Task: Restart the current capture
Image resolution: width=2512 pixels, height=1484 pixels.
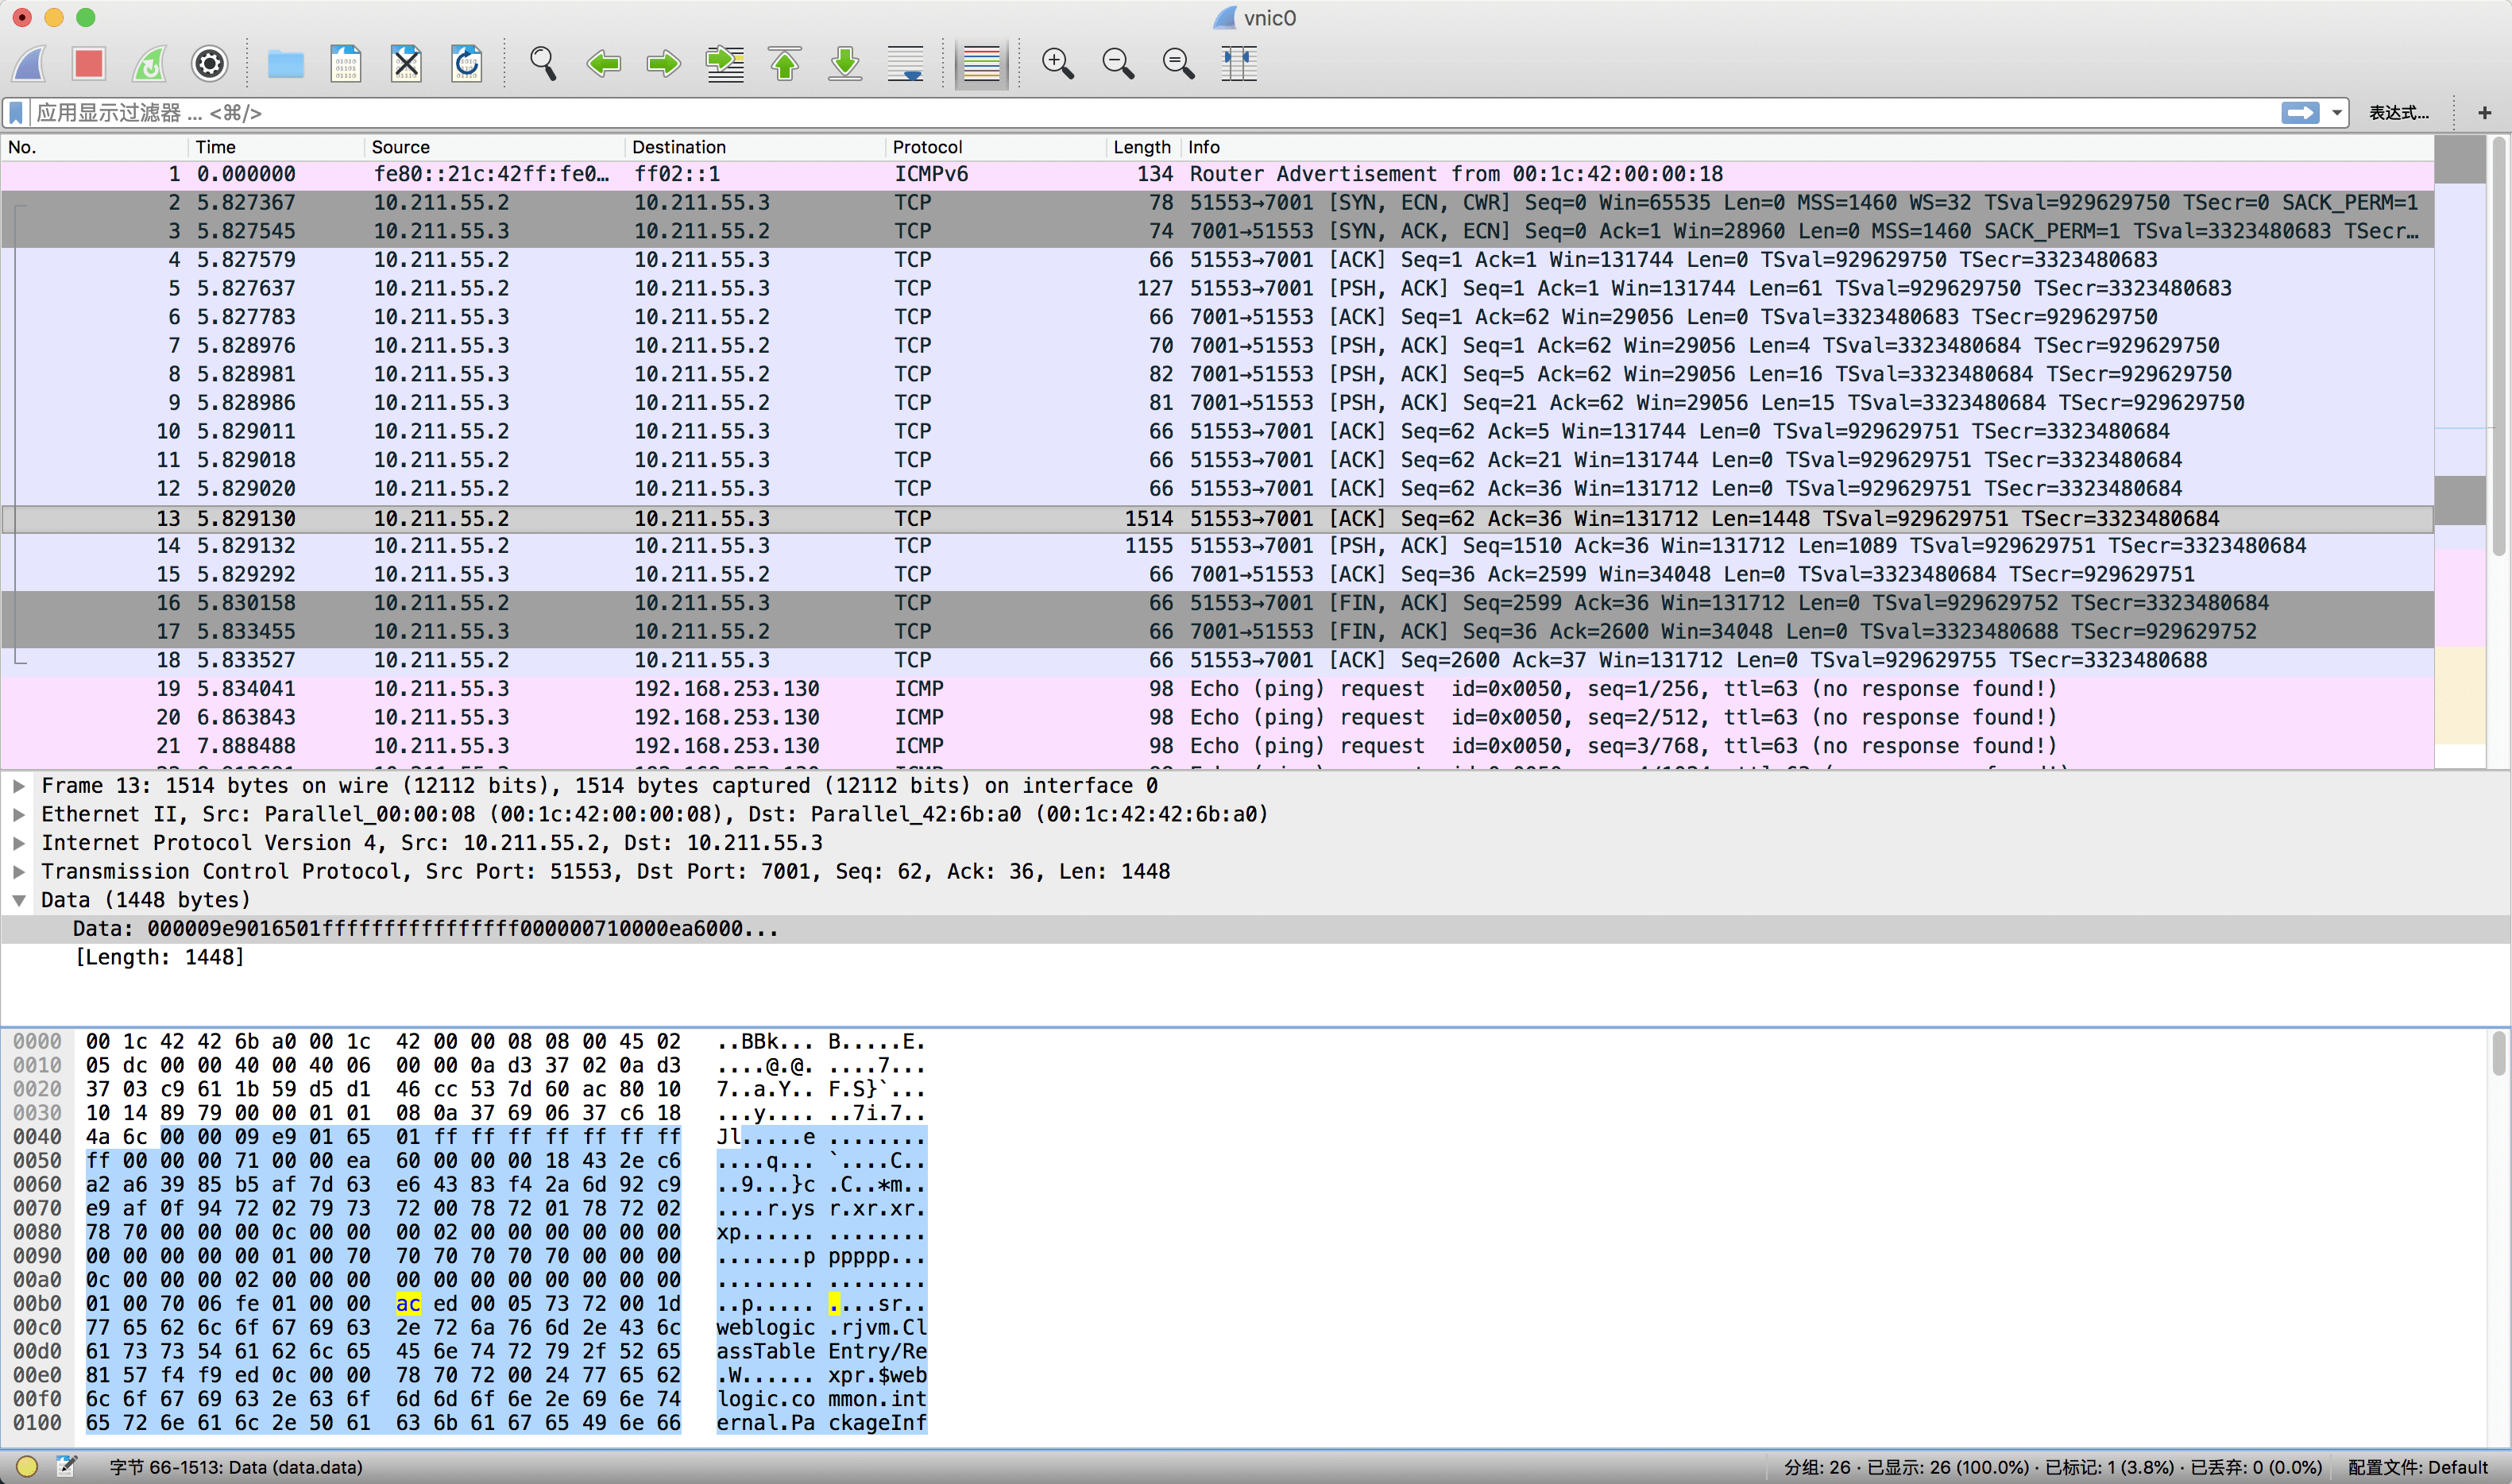Action: pos(149,64)
